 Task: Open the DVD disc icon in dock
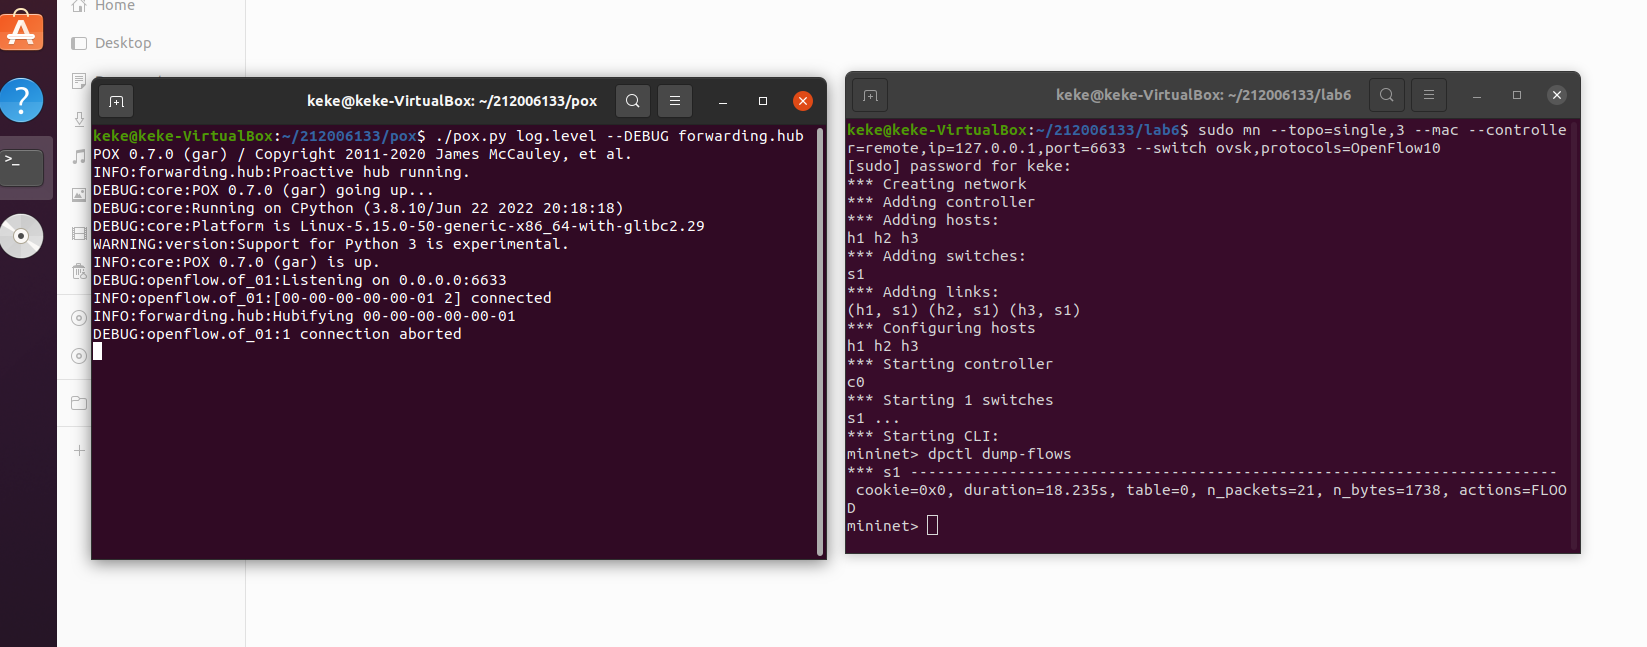(22, 236)
